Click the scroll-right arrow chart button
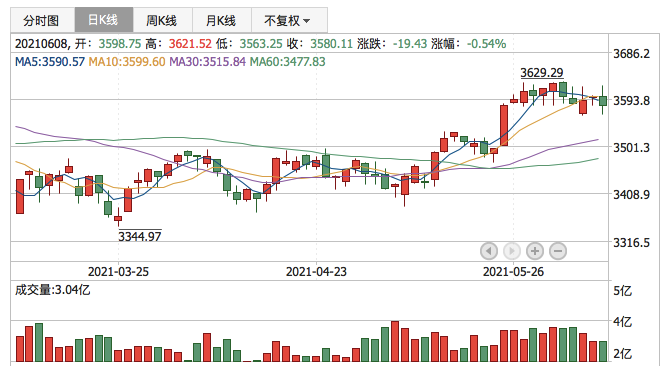Screen dimensions: 668x371 tap(512, 251)
